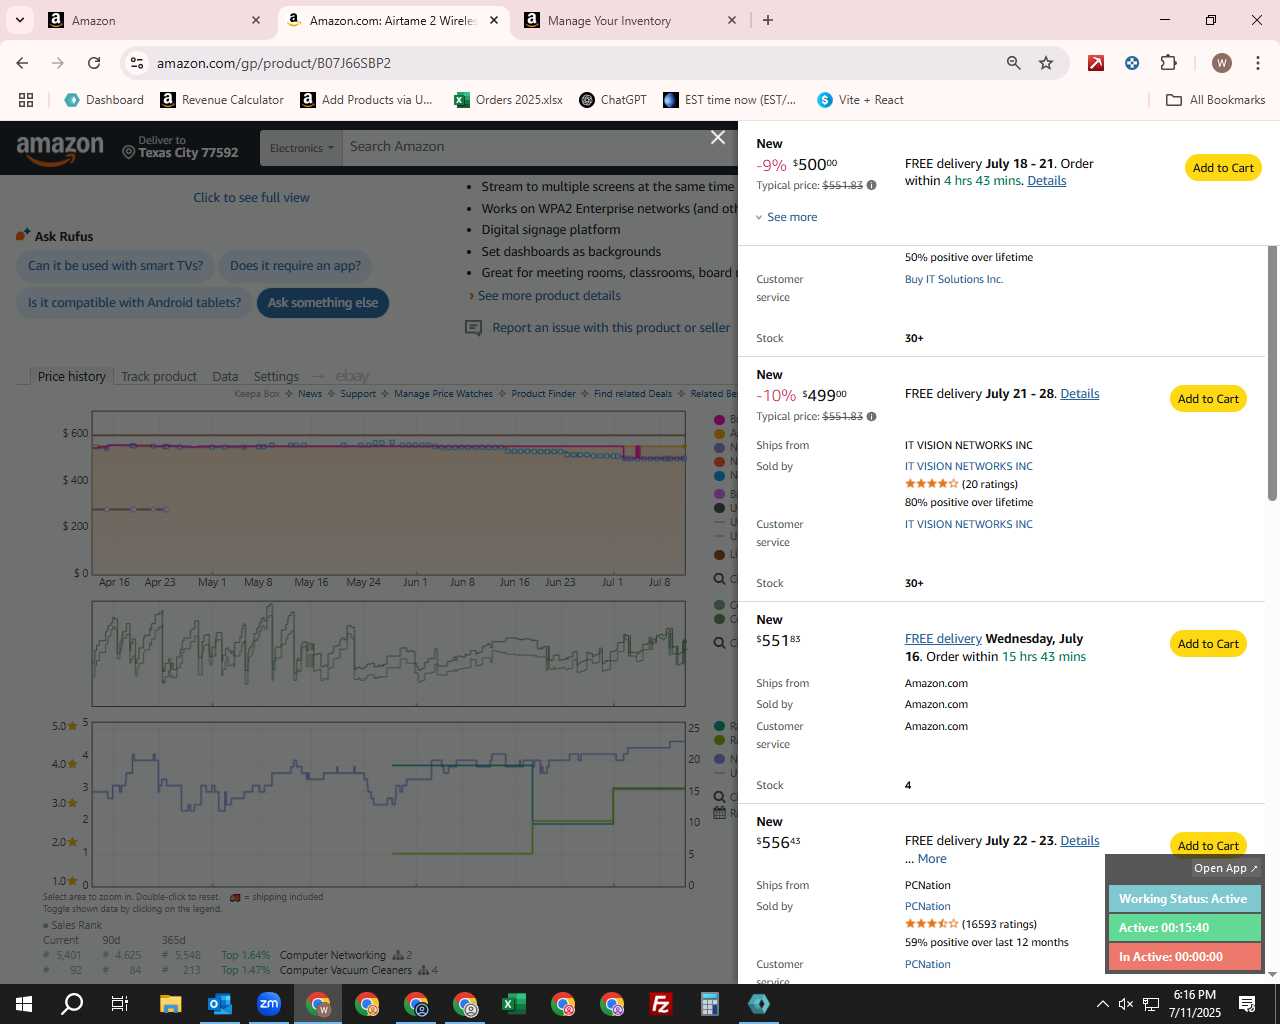Open FileZilla from the taskbar
Screen dimensions: 1280x1024
[x=660, y=1004]
